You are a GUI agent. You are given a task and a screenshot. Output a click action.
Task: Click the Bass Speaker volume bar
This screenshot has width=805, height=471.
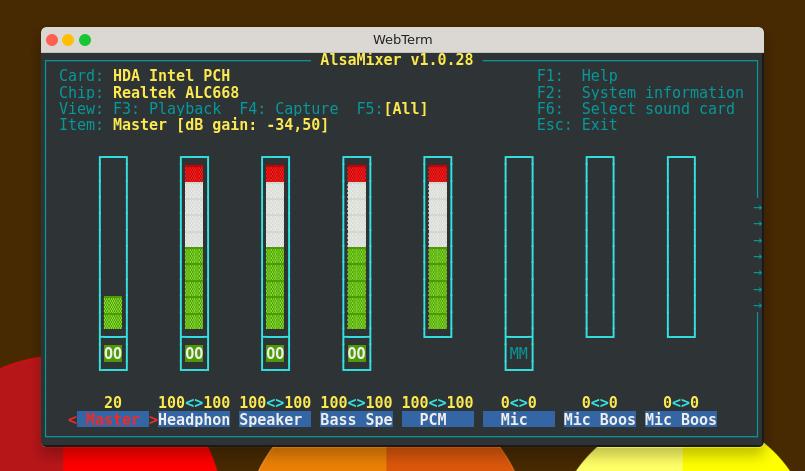click(356, 247)
